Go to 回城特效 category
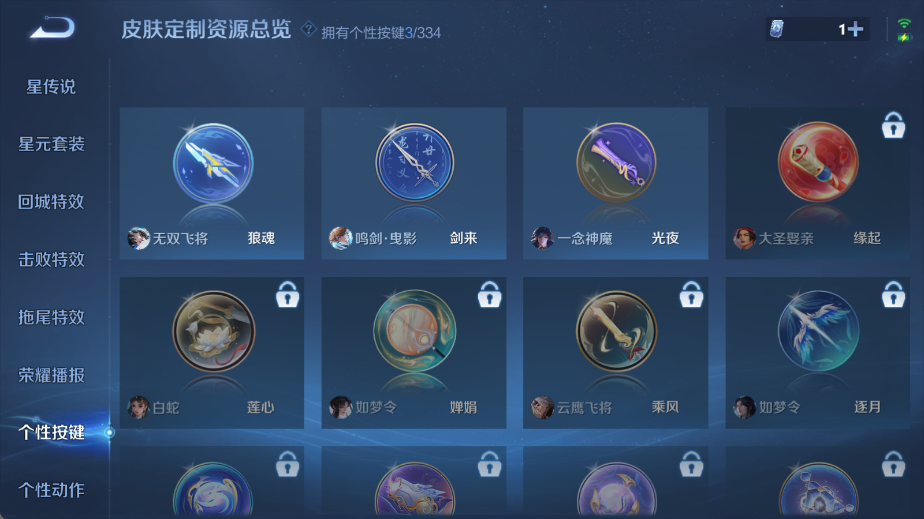This screenshot has height=519, width=924. point(51,201)
